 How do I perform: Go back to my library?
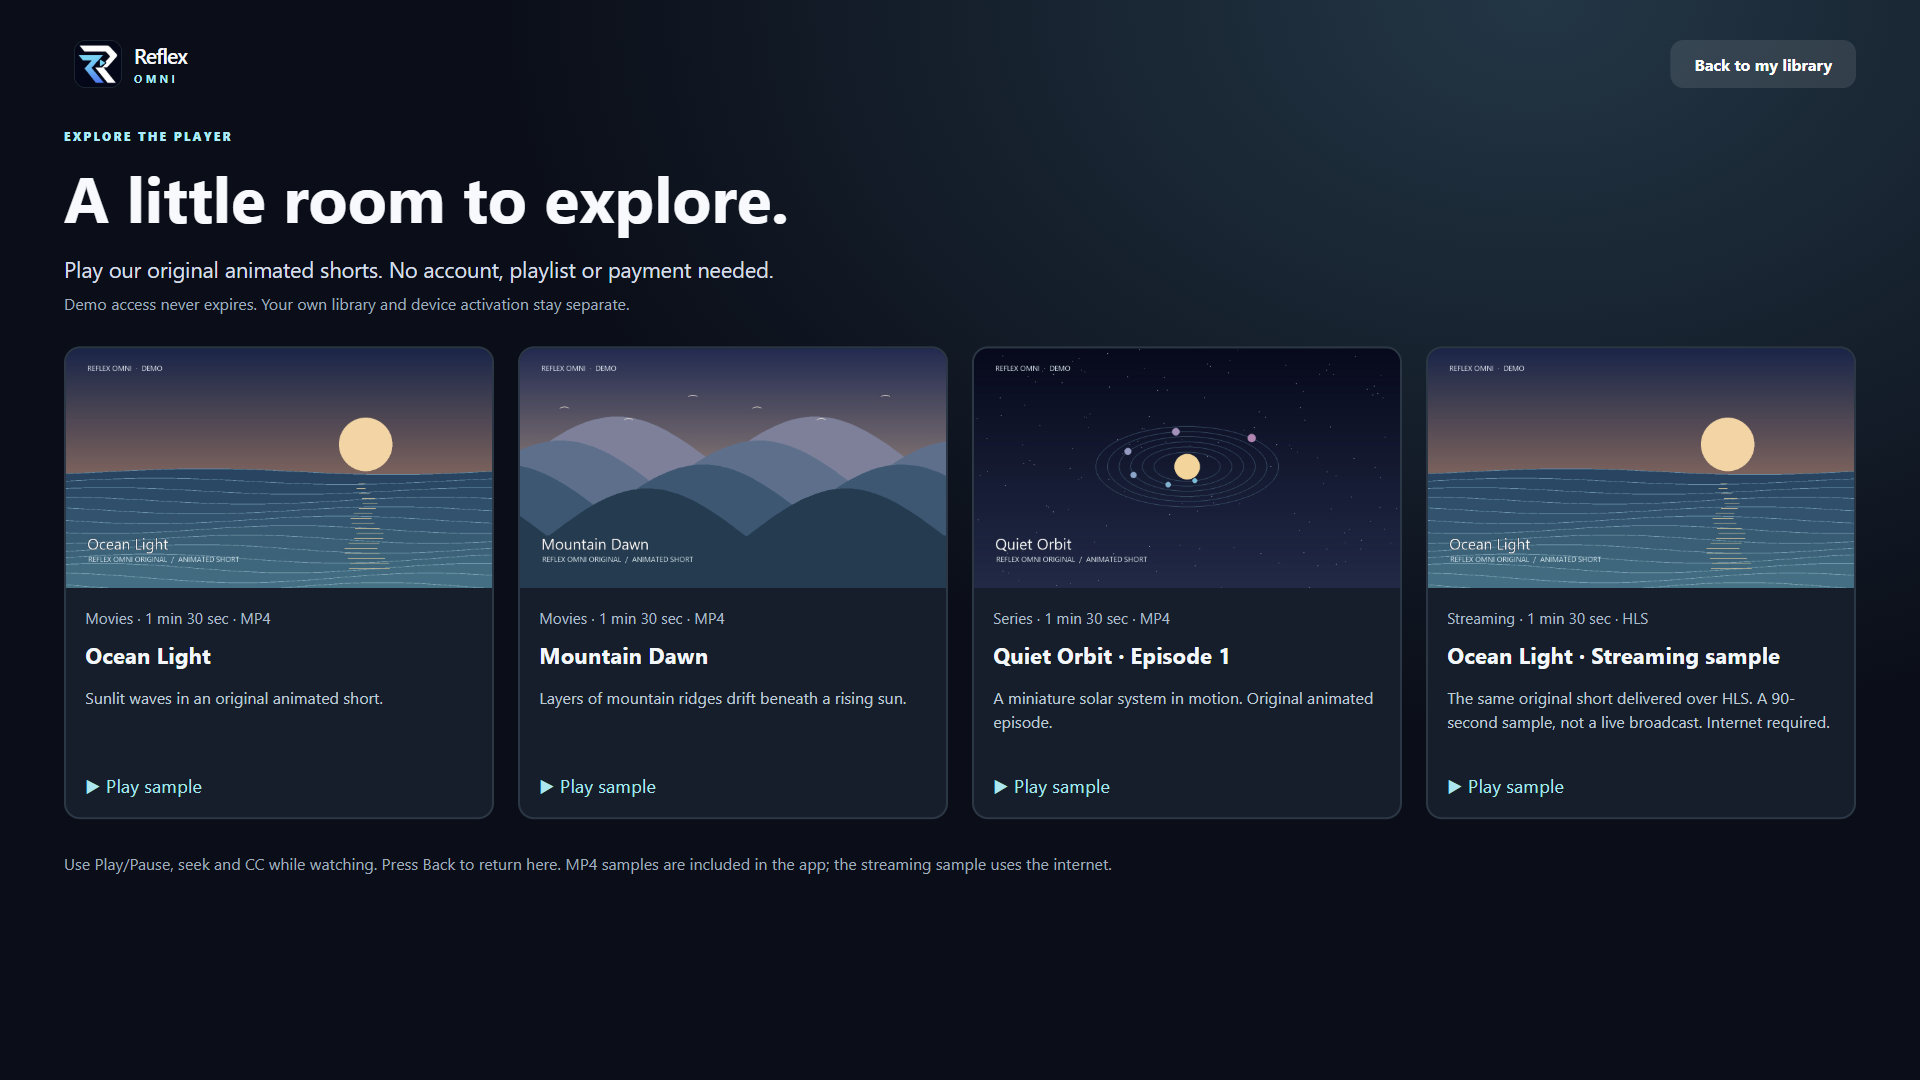click(1763, 65)
